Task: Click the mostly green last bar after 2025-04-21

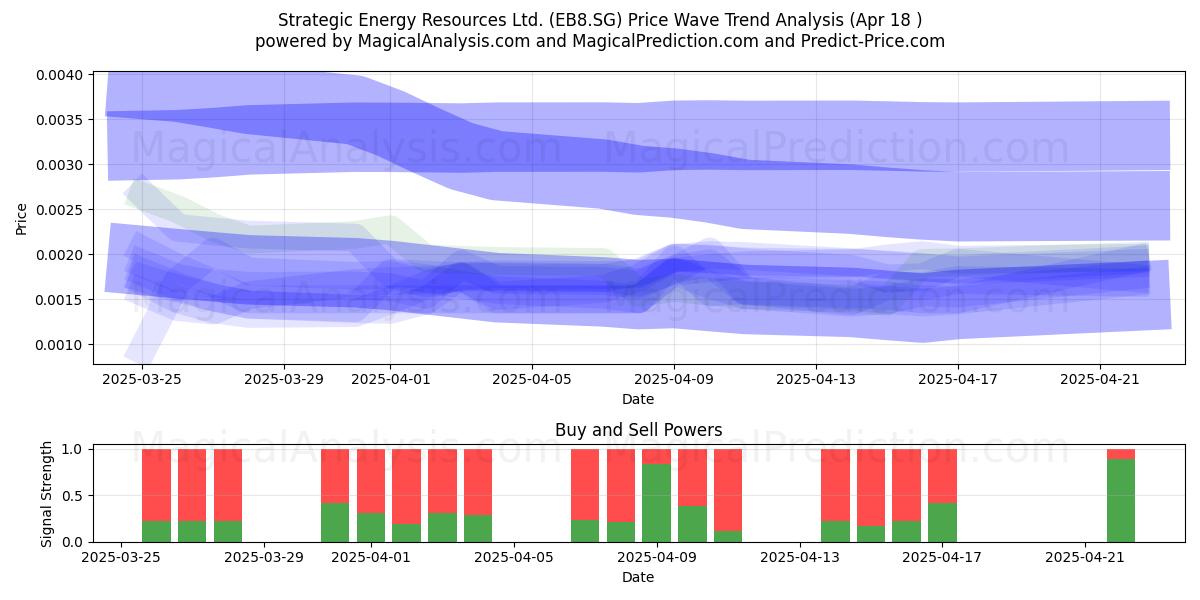Action: pos(1121,501)
